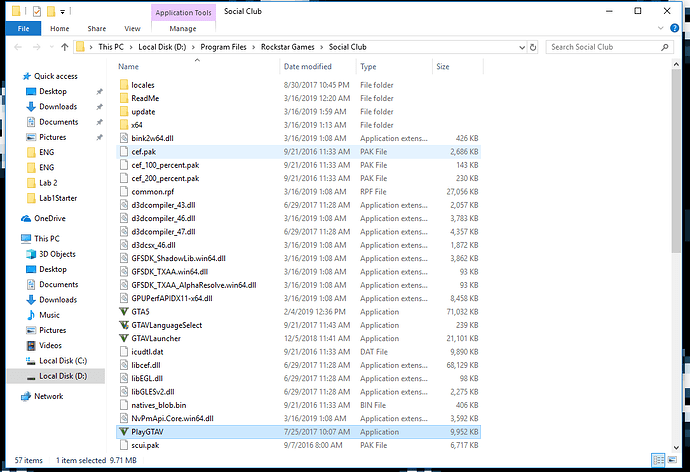The width and height of the screenshot is (690, 472).
Task: Click the Properties quick access toolbar icon
Action: click(x=37, y=11)
